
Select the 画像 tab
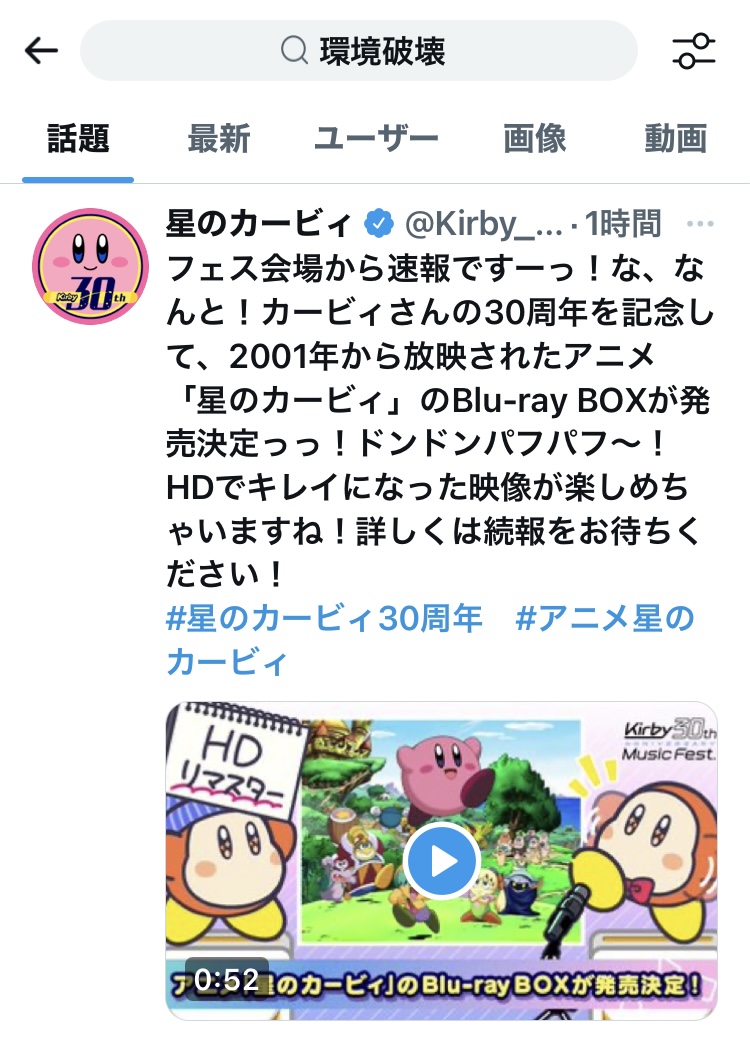point(535,139)
